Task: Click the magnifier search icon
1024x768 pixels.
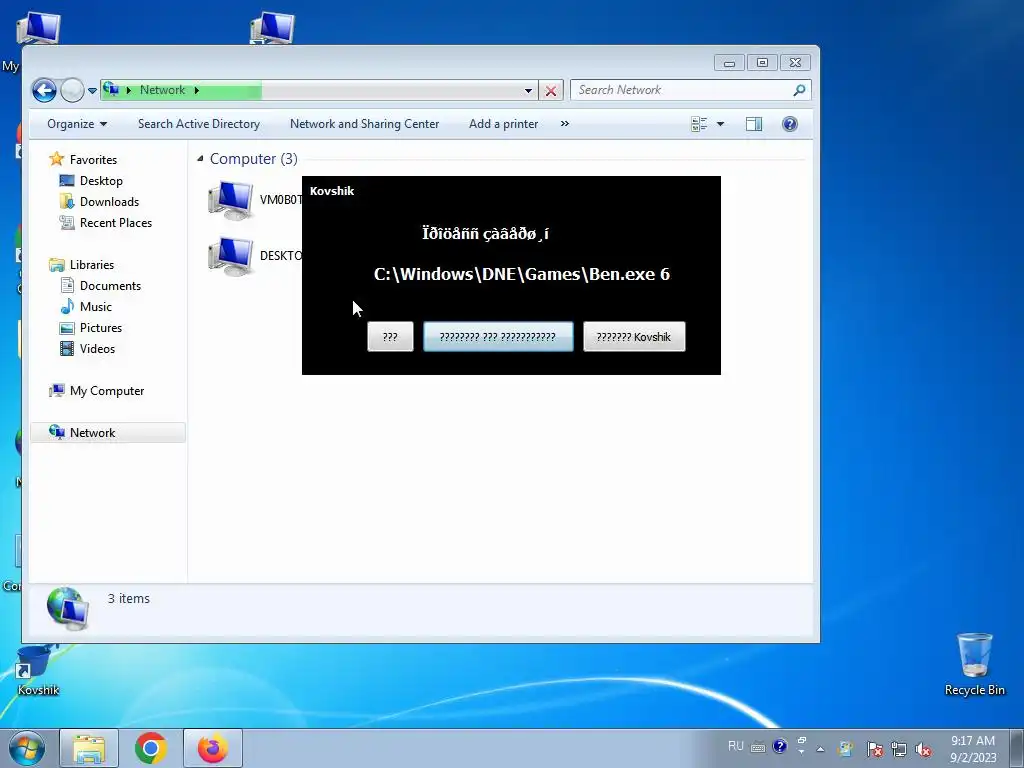Action: tap(799, 90)
